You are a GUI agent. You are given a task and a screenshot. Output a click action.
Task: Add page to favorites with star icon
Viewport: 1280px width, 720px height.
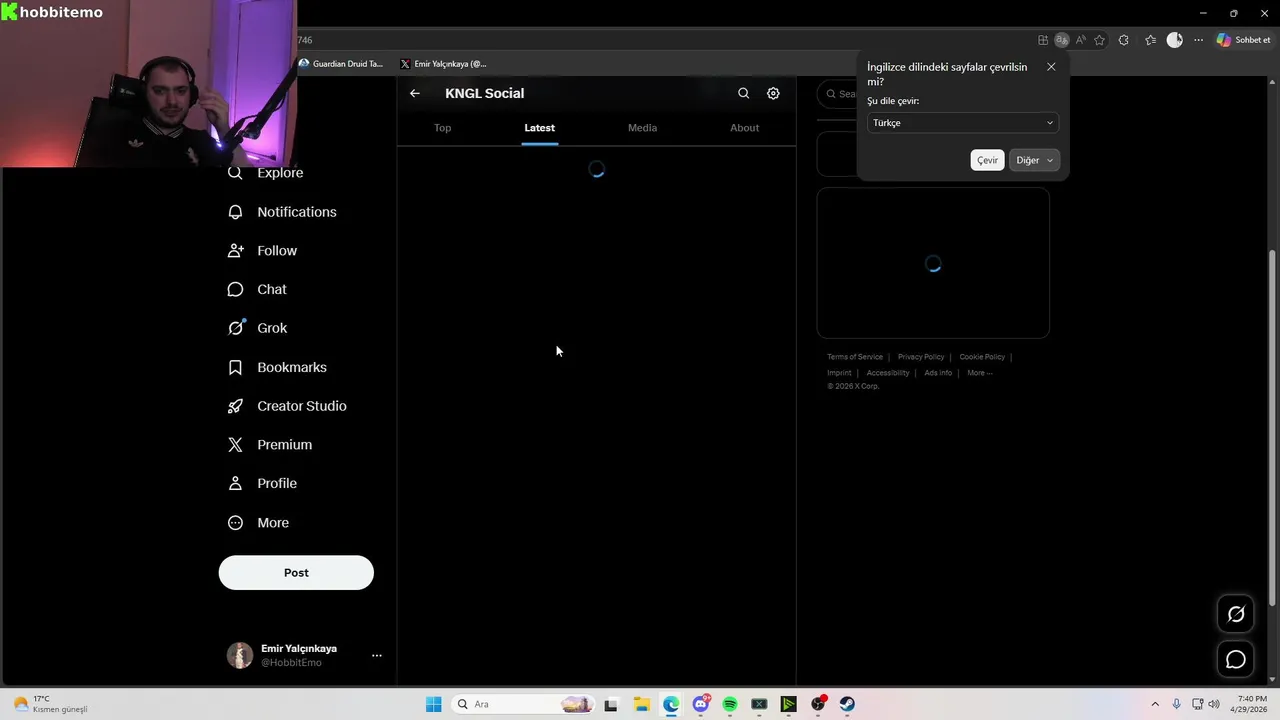click(1100, 40)
